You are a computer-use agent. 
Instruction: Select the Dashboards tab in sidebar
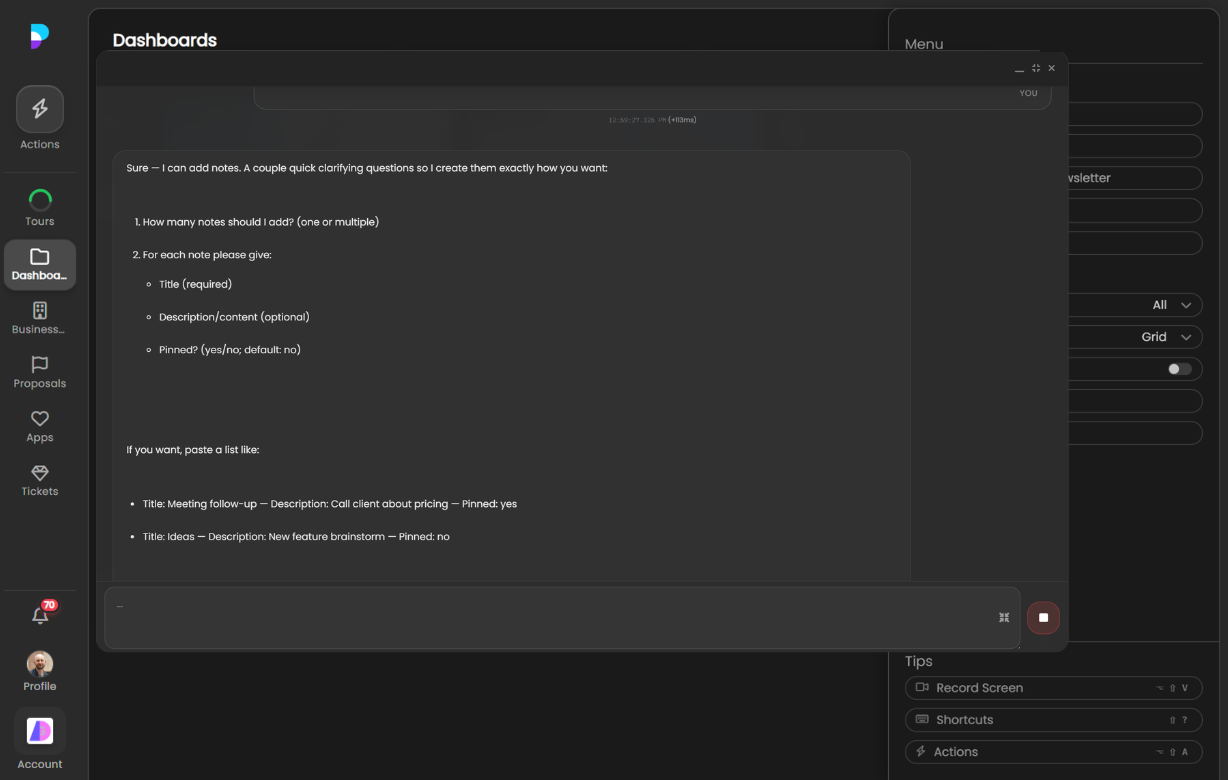[x=40, y=265]
